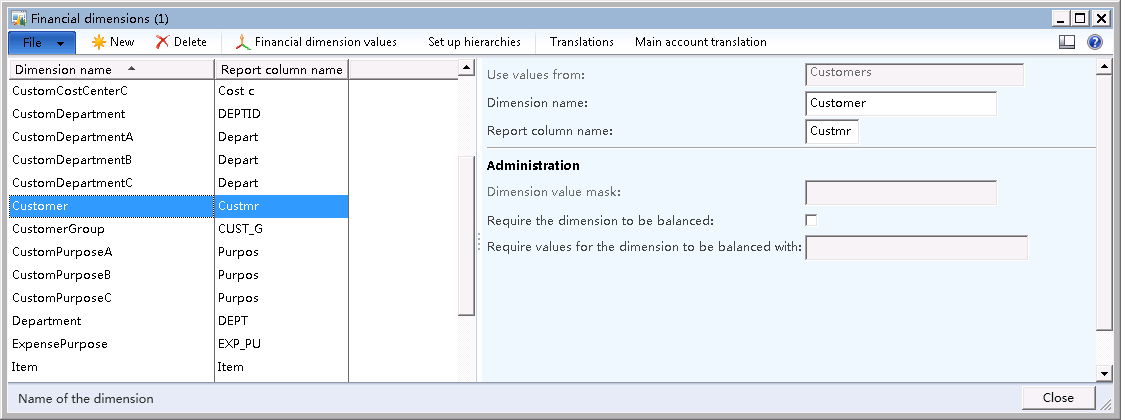Select the CustomDepartmentB row
Screen dimensions: 1121x420
click(x=179, y=160)
